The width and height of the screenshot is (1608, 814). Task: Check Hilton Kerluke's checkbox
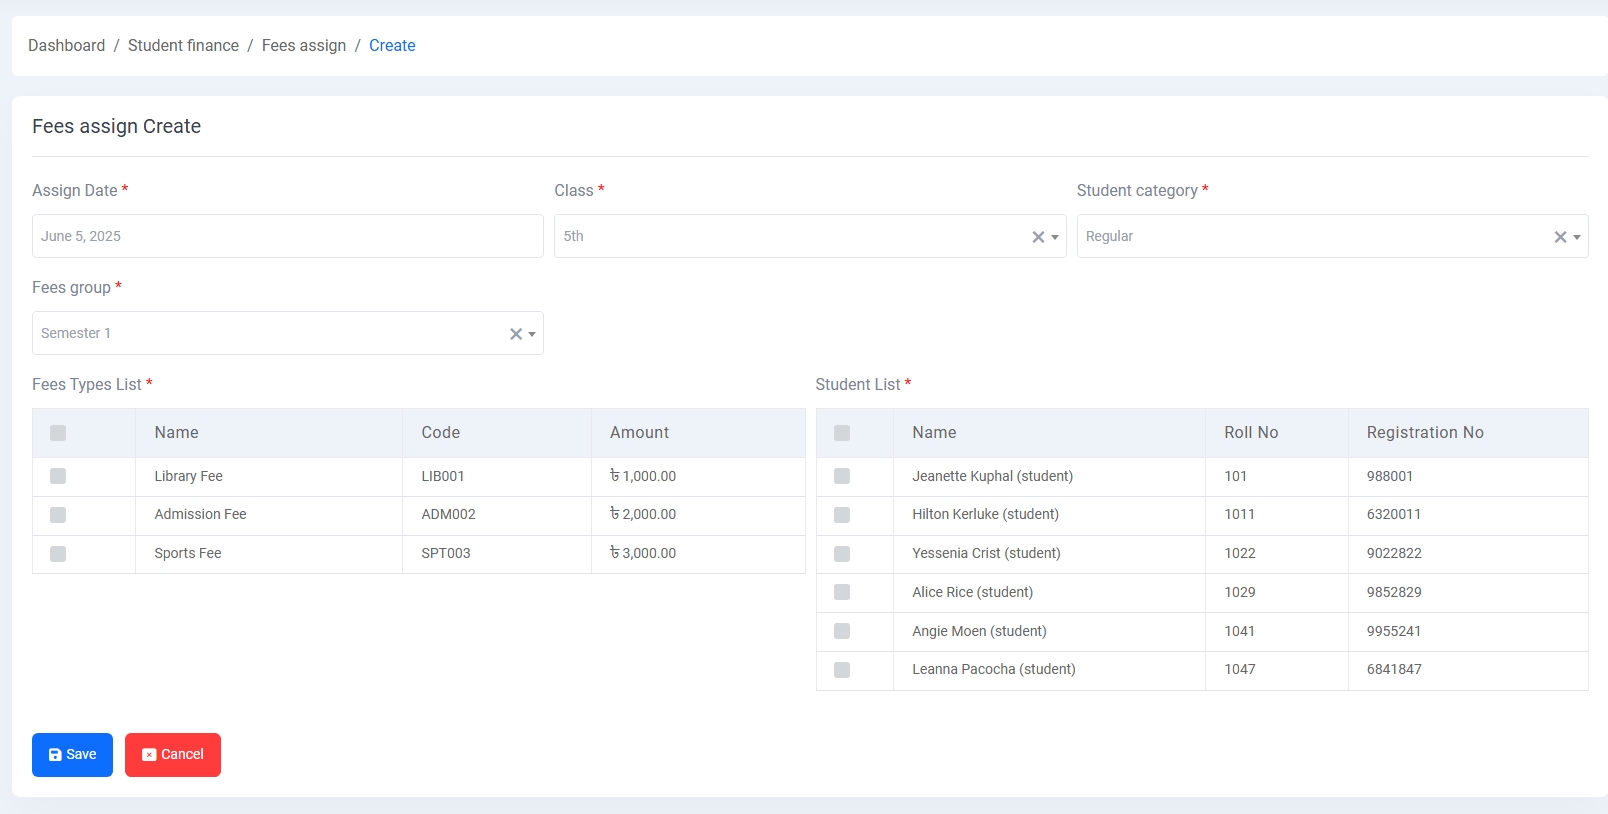tap(842, 515)
